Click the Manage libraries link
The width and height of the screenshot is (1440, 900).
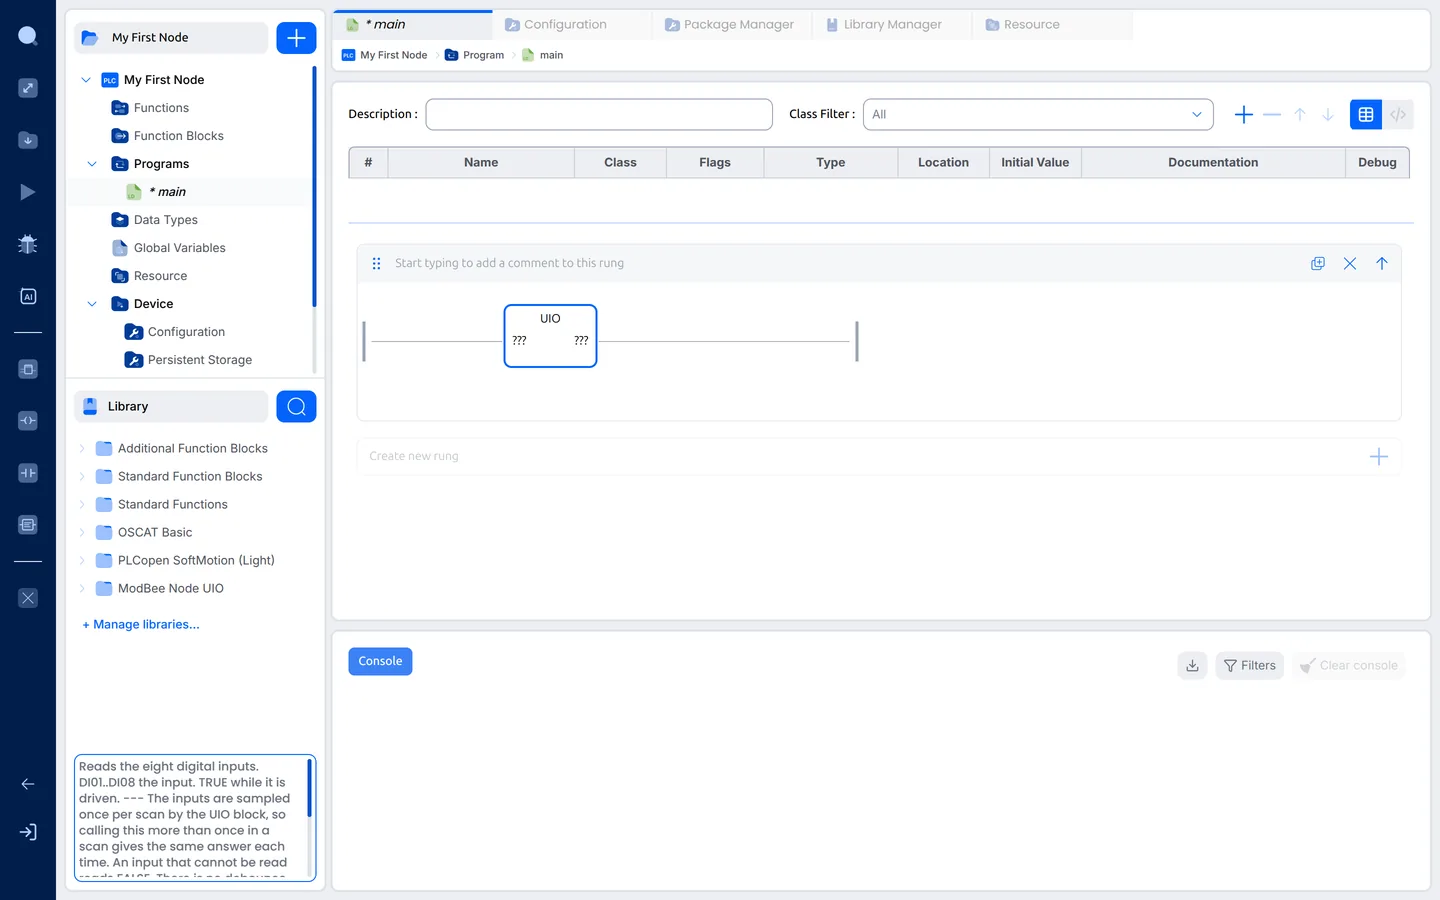141,625
